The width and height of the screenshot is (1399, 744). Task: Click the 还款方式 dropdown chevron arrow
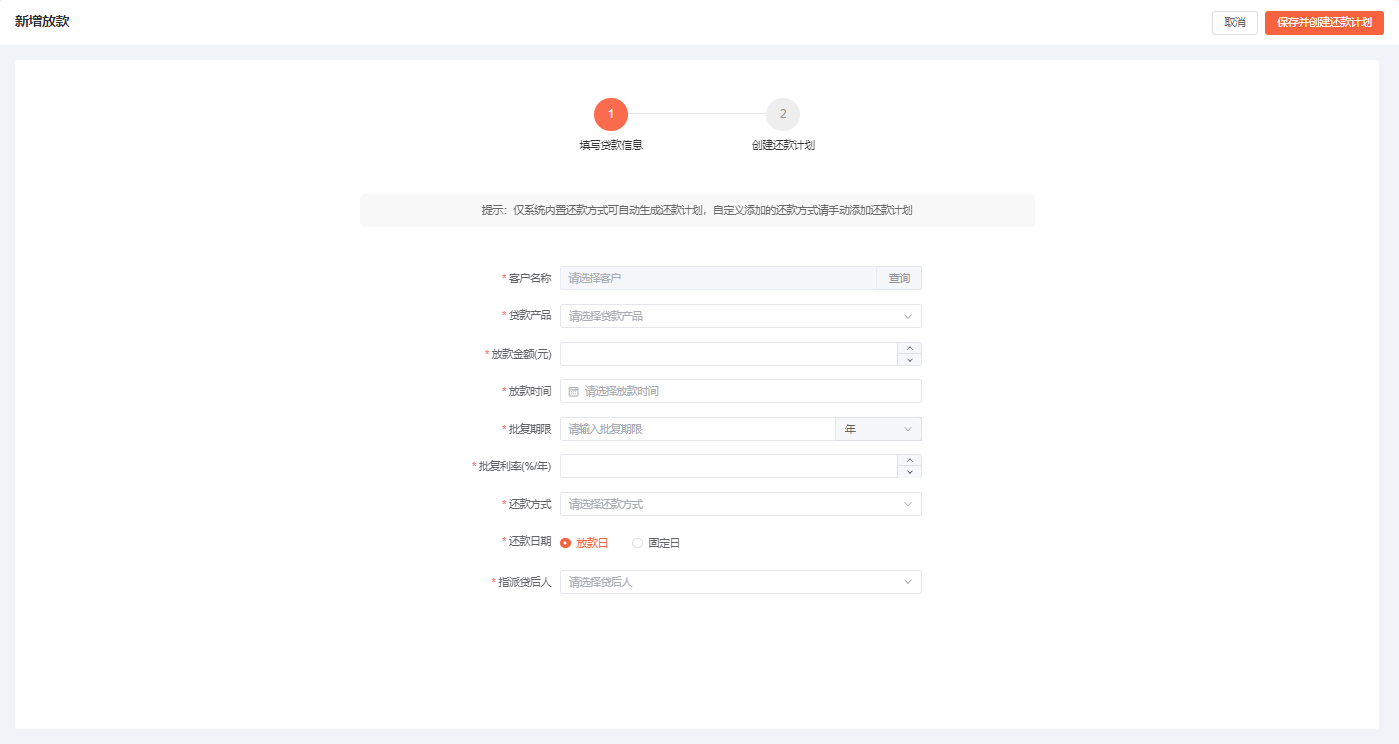[908, 504]
